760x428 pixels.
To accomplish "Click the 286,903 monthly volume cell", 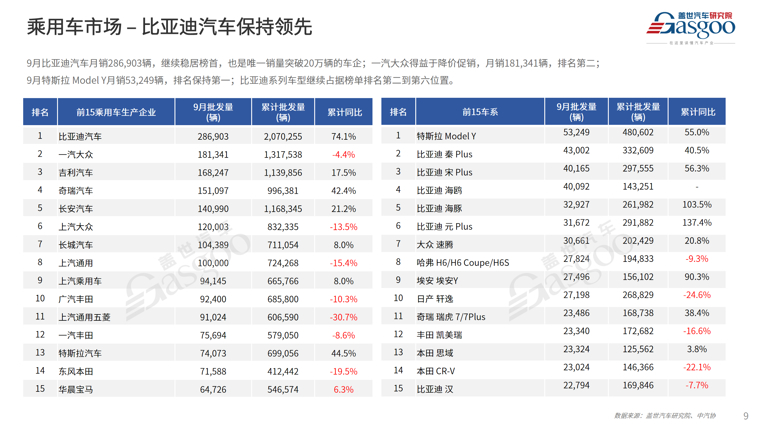I will (x=213, y=137).
